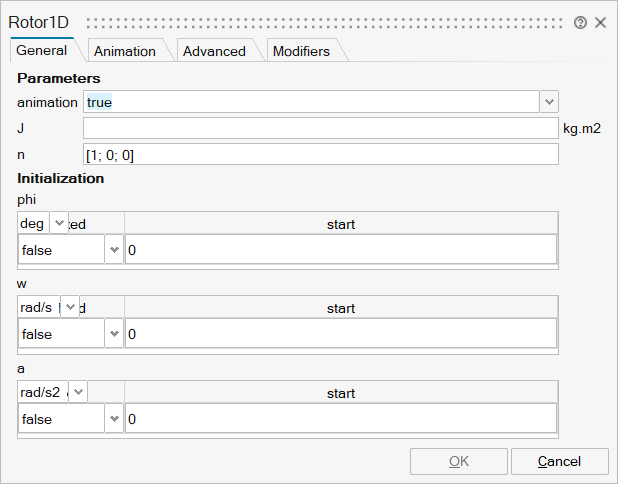Viewport: 618px width, 484px height.
Task: Expand the animation true dropdown arrow
Action: (x=549, y=101)
